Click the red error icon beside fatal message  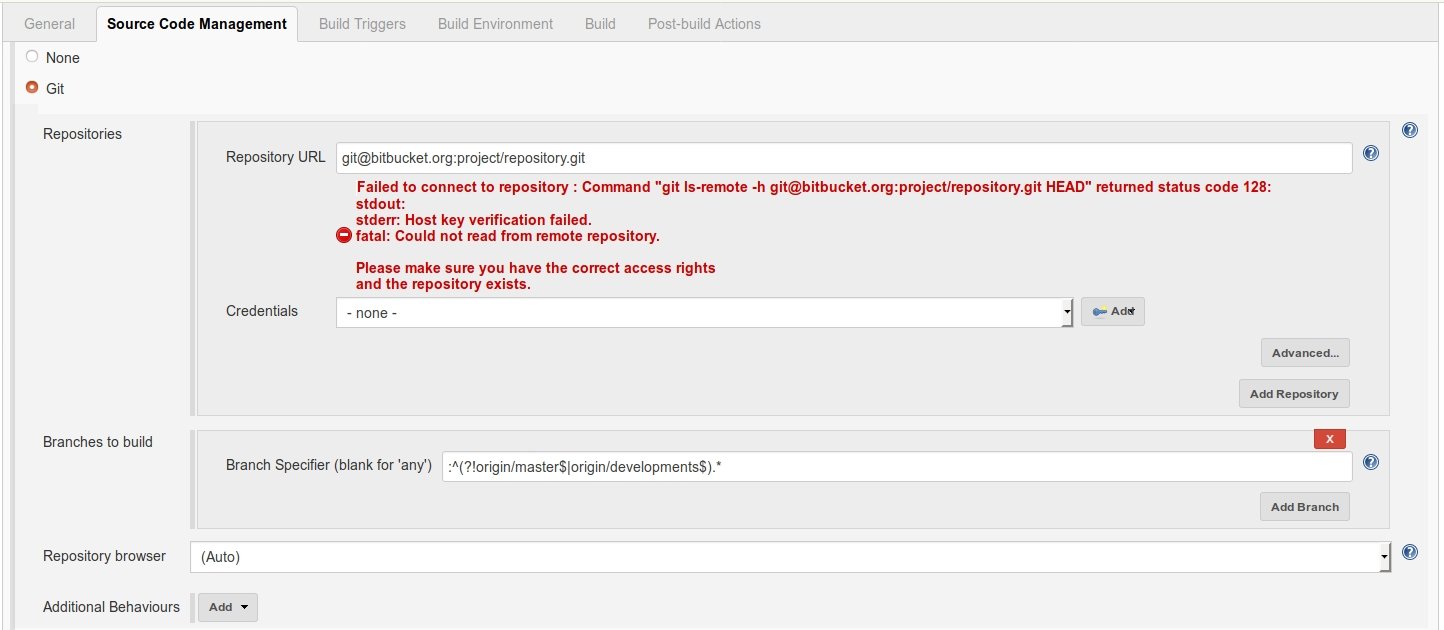tap(344, 236)
